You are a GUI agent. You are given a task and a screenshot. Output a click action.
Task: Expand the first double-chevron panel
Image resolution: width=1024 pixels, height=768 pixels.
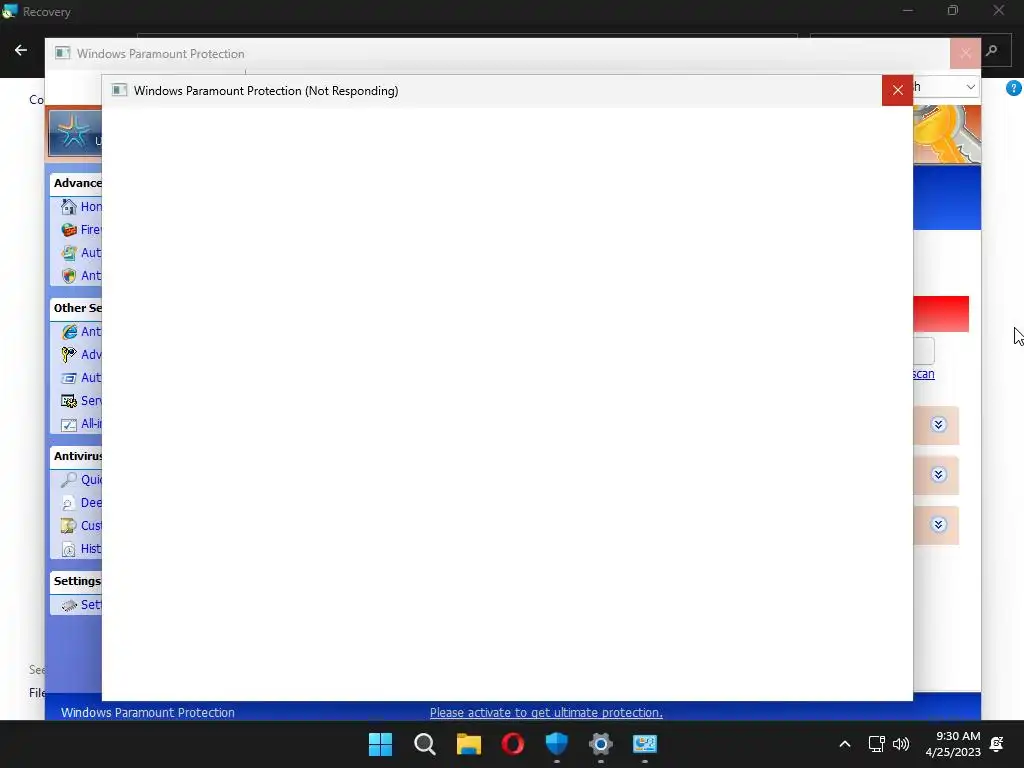(x=938, y=424)
